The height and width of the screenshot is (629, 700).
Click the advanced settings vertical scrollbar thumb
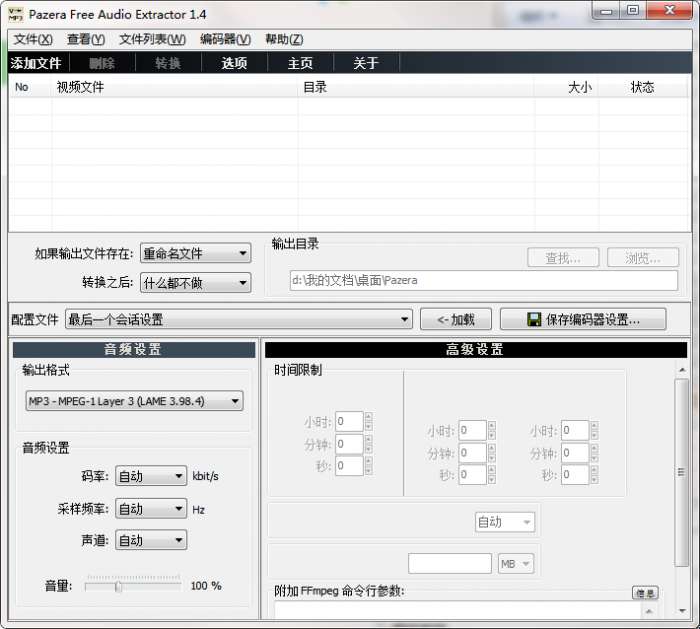[x=681, y=472]
